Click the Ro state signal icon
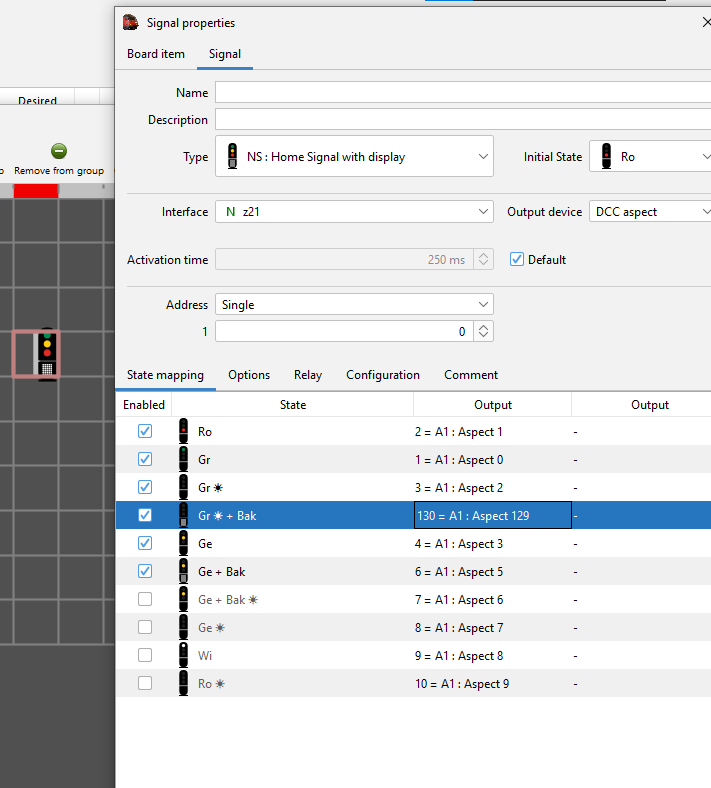 pyautogui.click(x=183, y=432)
